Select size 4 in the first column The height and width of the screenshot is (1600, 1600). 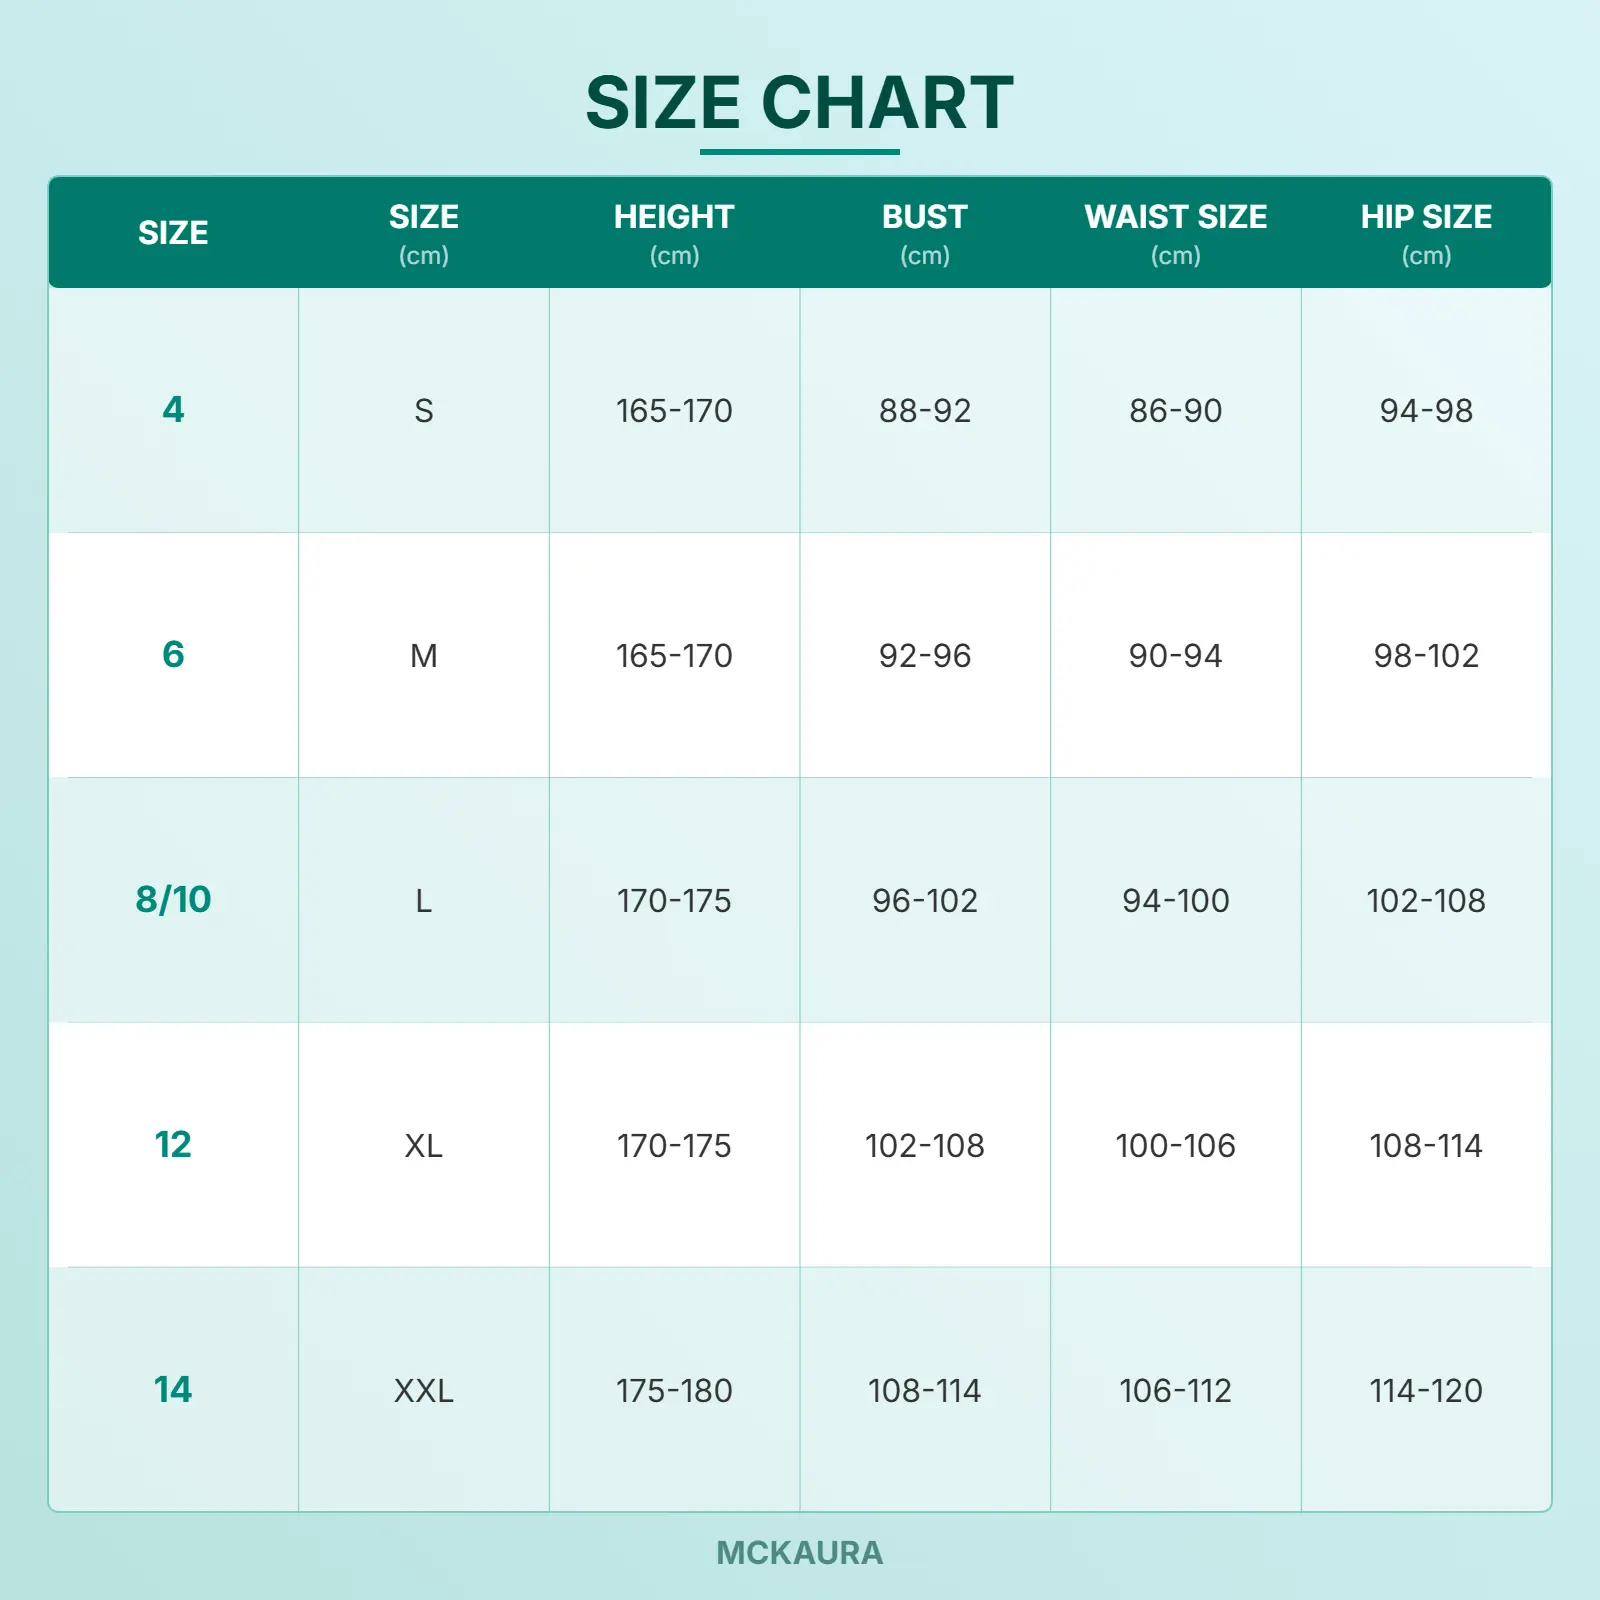(x=173, y=409)
